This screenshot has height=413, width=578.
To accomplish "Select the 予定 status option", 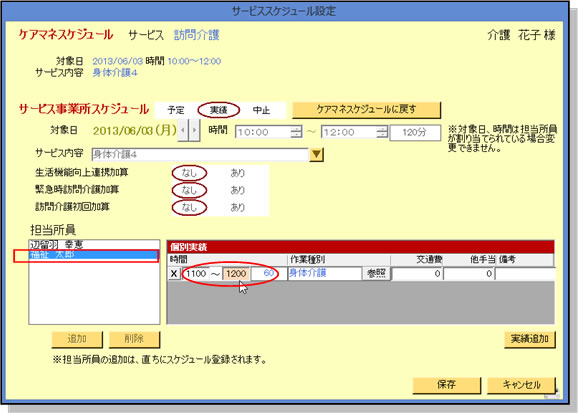I will click(176, 110).
